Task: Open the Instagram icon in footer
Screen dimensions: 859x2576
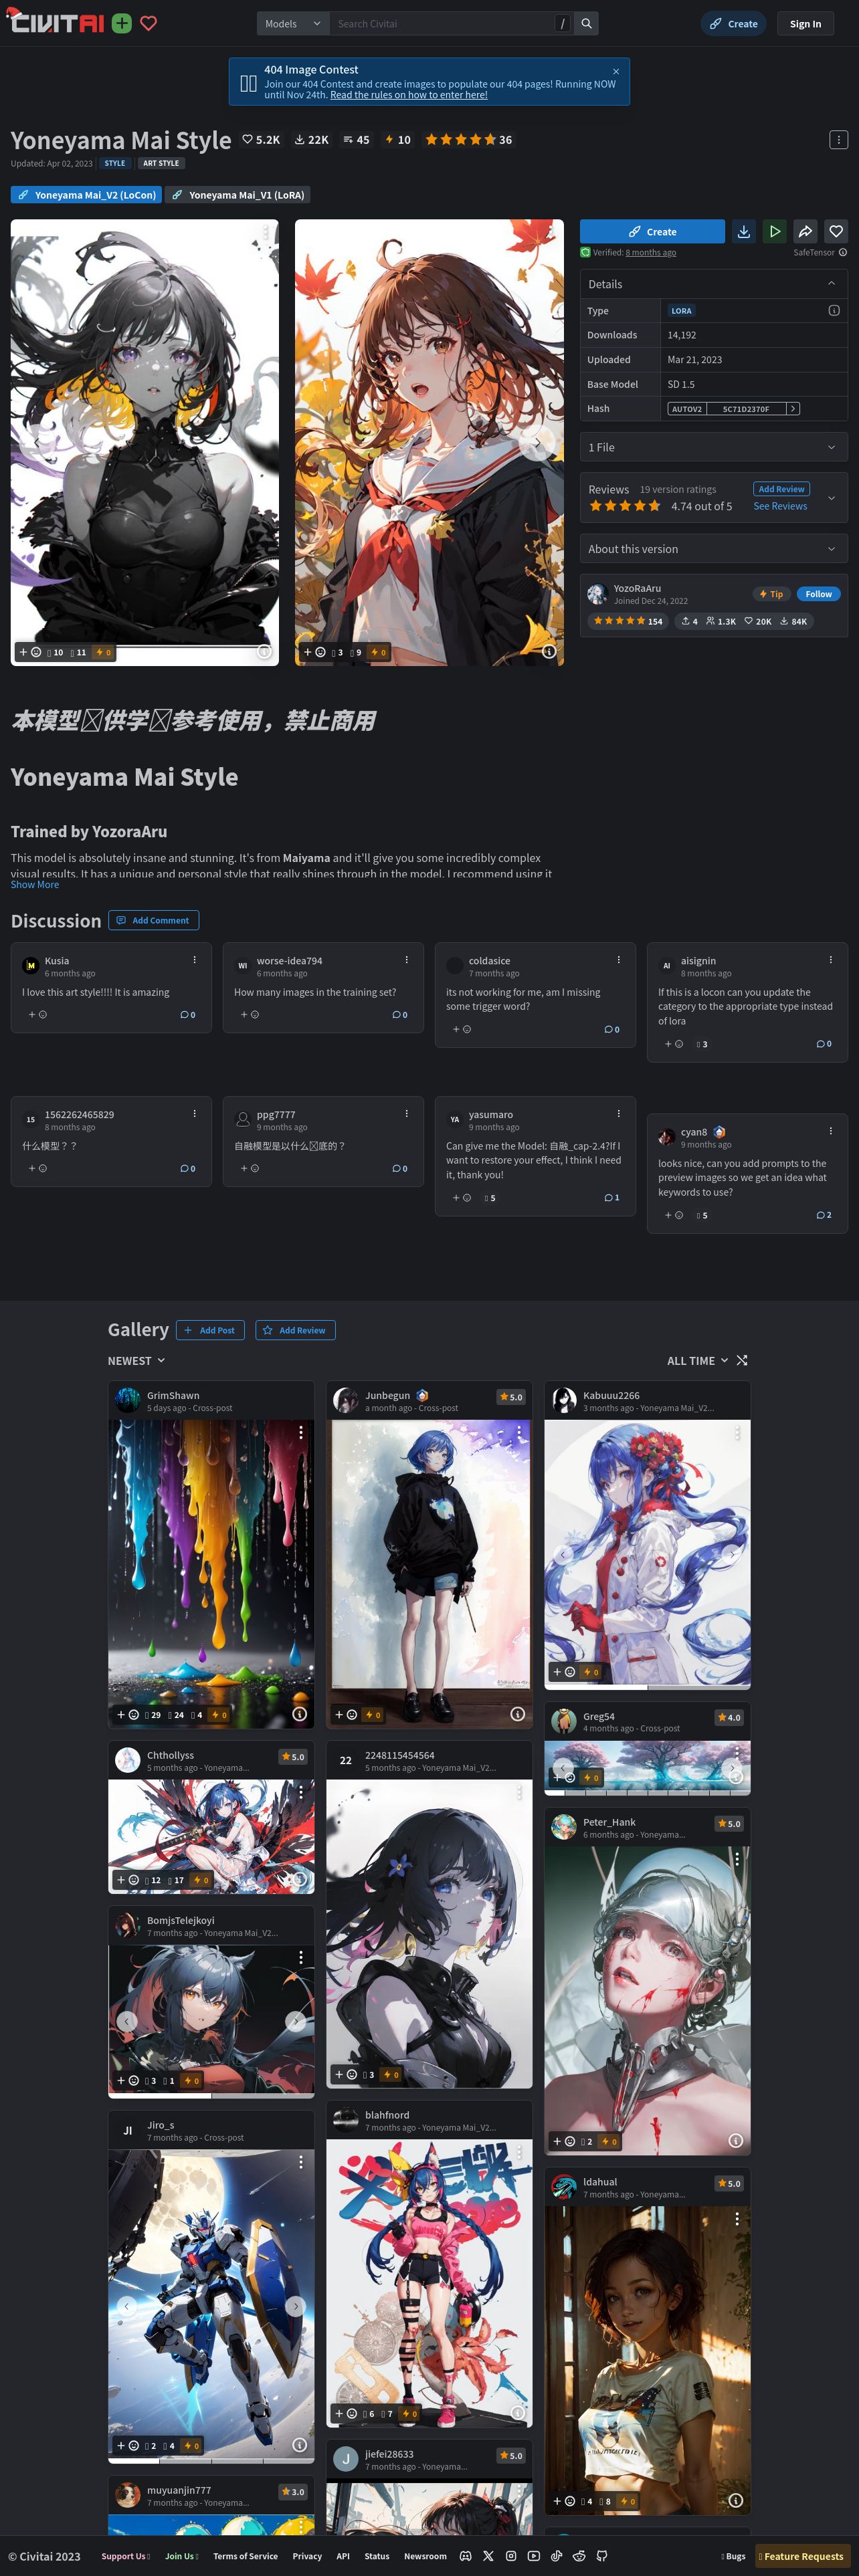Action: click(x=511, y=2555)
